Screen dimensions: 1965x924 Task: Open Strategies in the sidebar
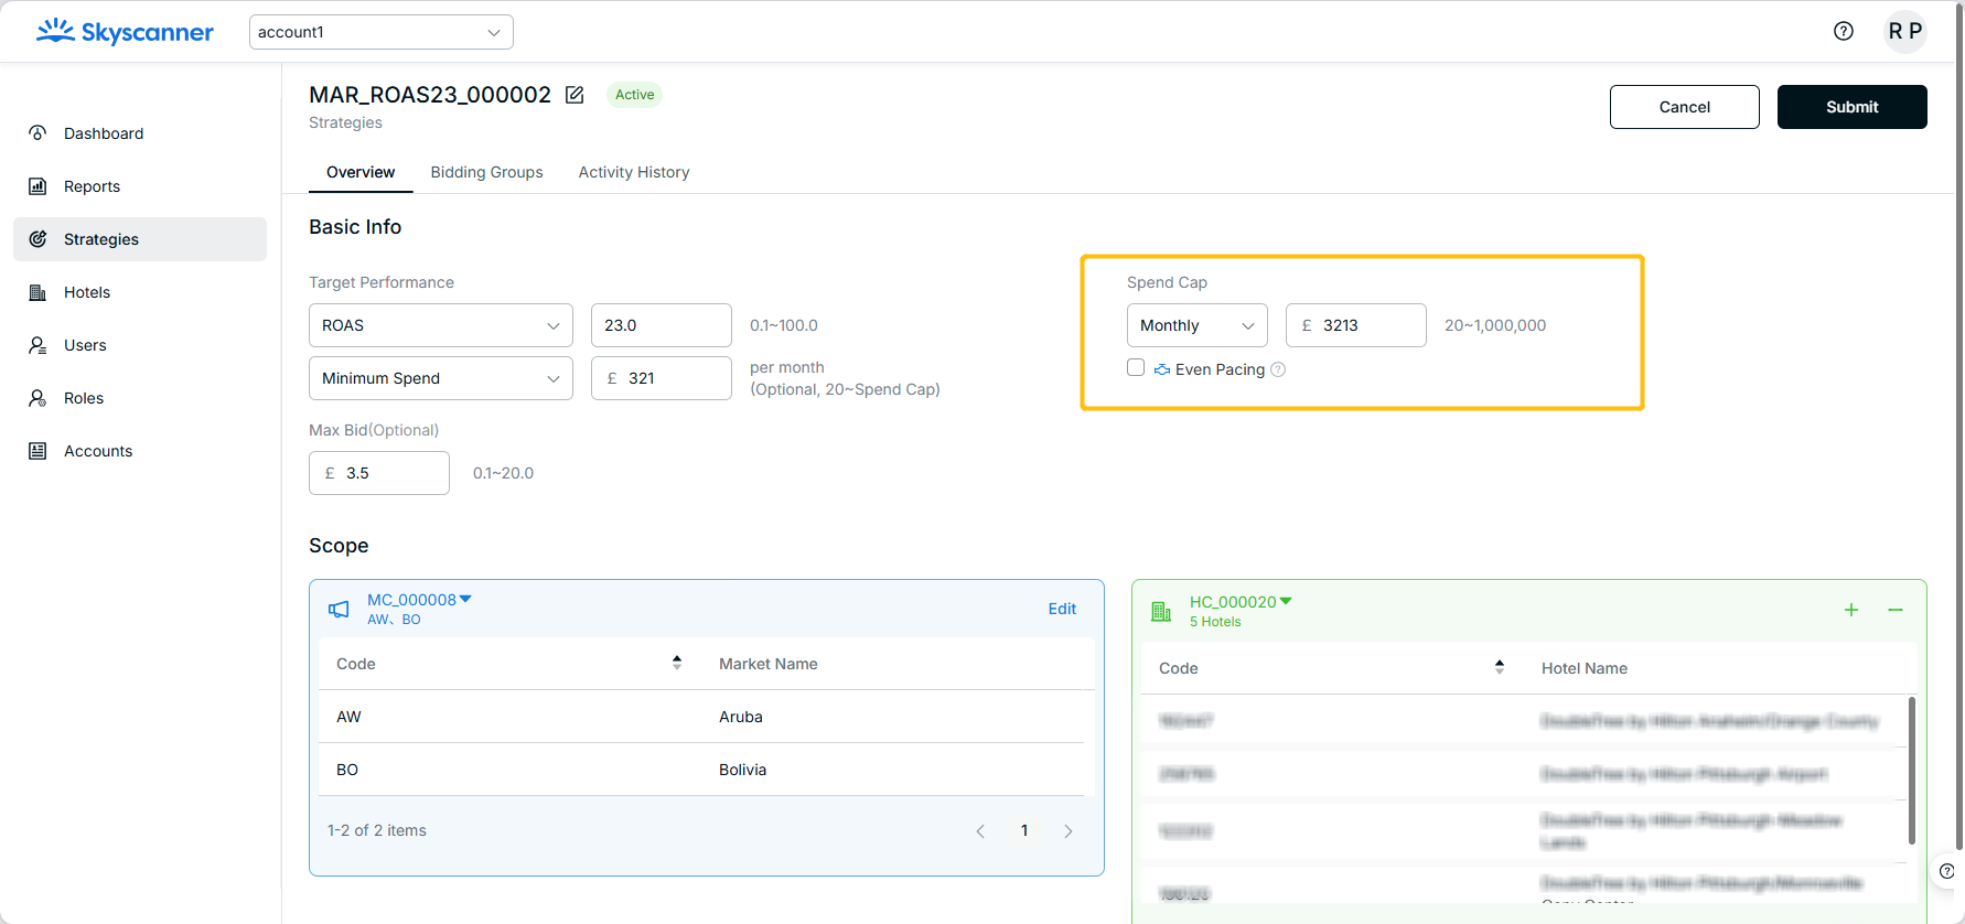(140, 239)
